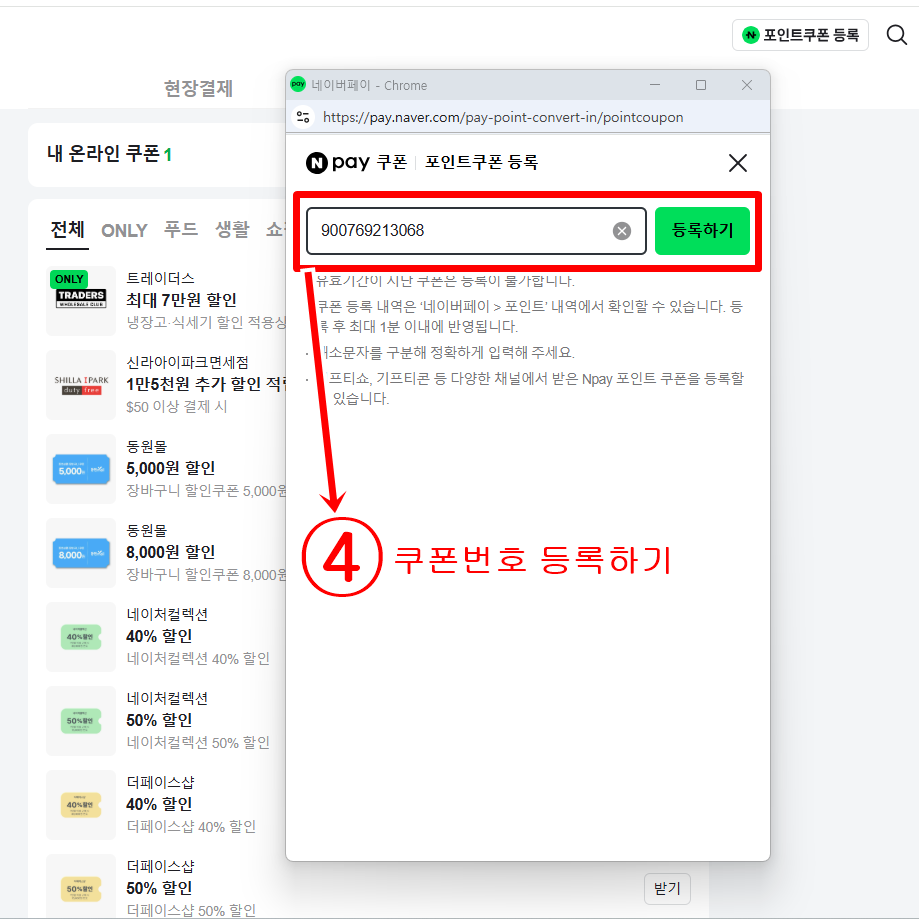
Task: Open 더페이스샵 50% 할인 coupon
Action: pos(159,888)
